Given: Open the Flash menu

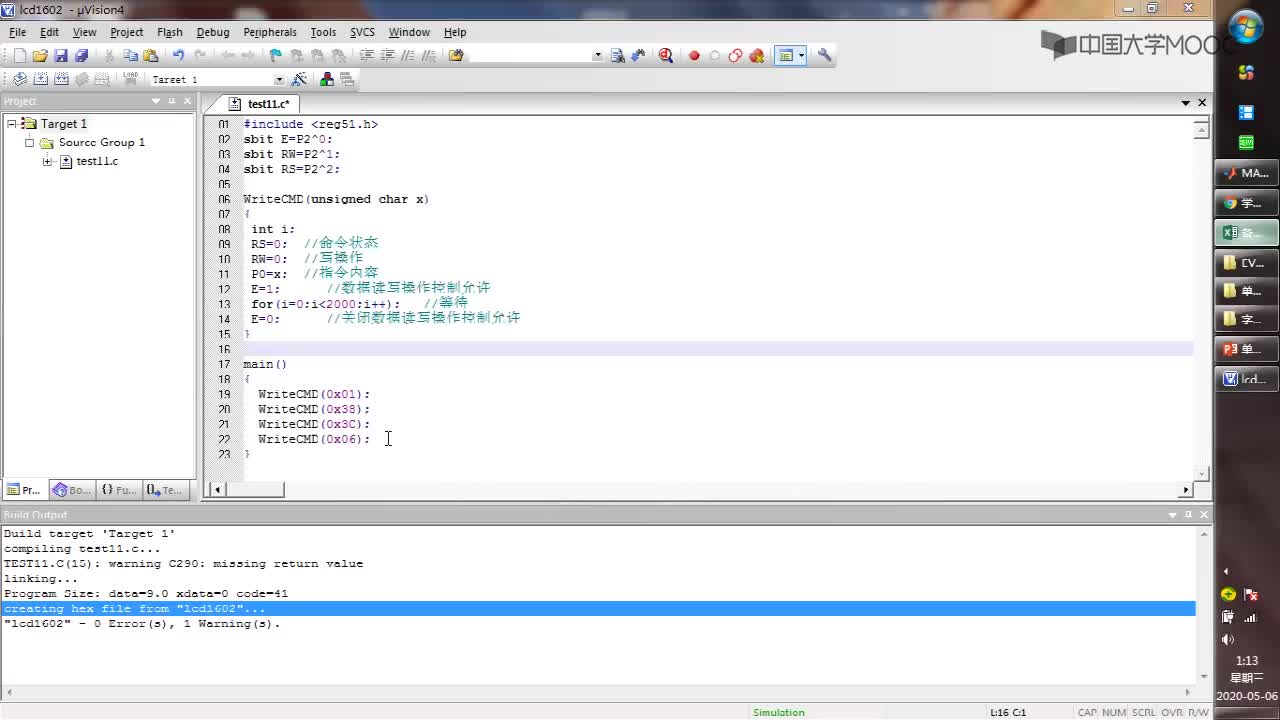Looking at the screenshot, I should (x=170, y=32).
